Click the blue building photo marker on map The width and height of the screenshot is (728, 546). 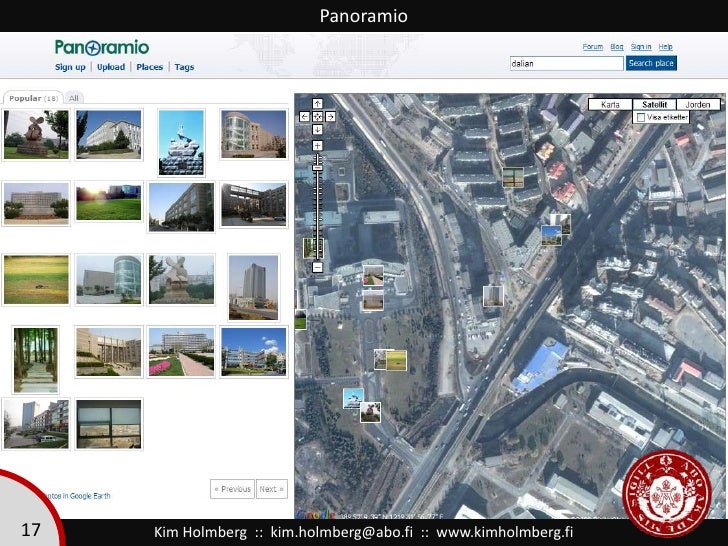pyautogui.click(x=552, y=235)
